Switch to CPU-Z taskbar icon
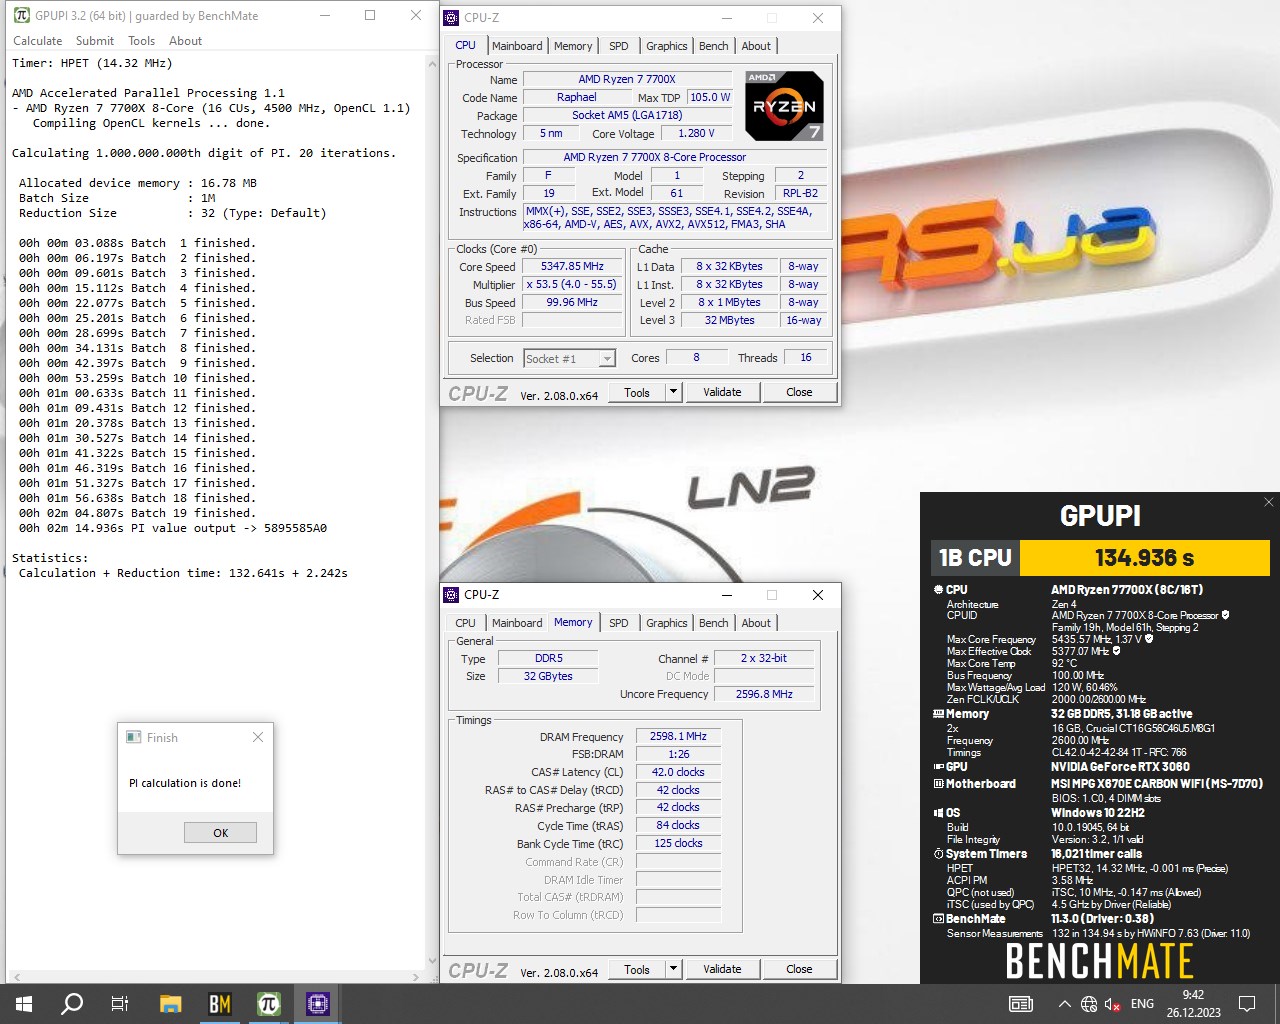Viewport: 1280px width, 1024px height. click(317, 1004)
